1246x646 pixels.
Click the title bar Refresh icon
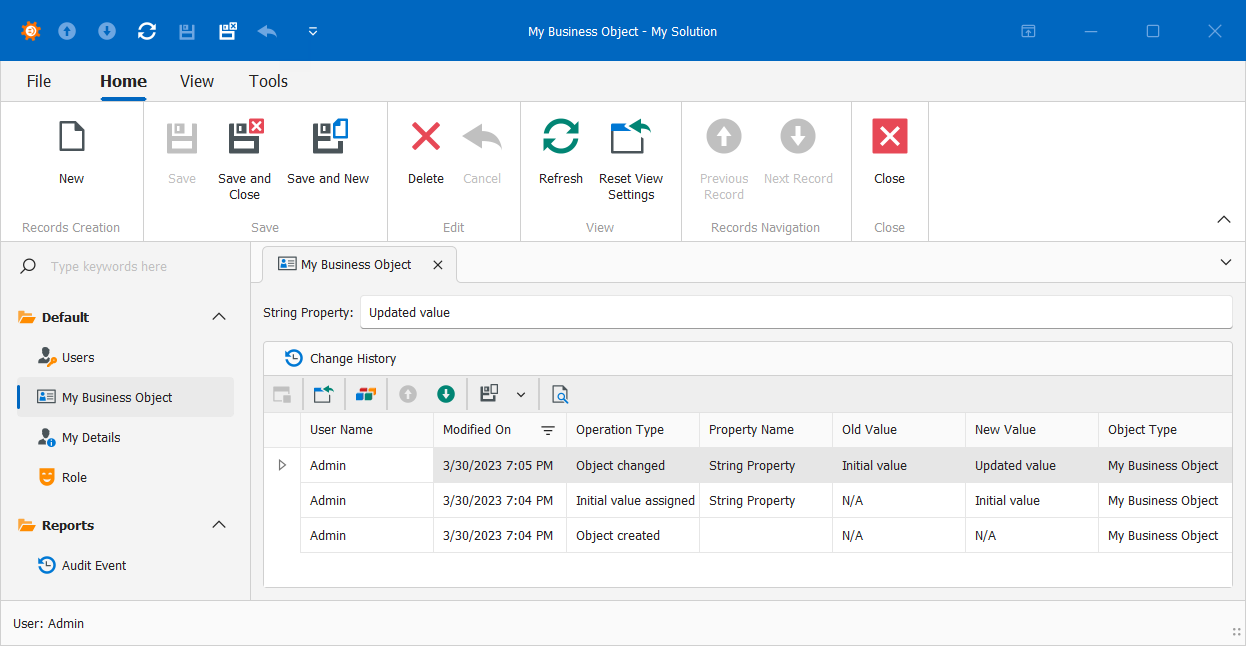pyautogui.click(x=147, y=31)
